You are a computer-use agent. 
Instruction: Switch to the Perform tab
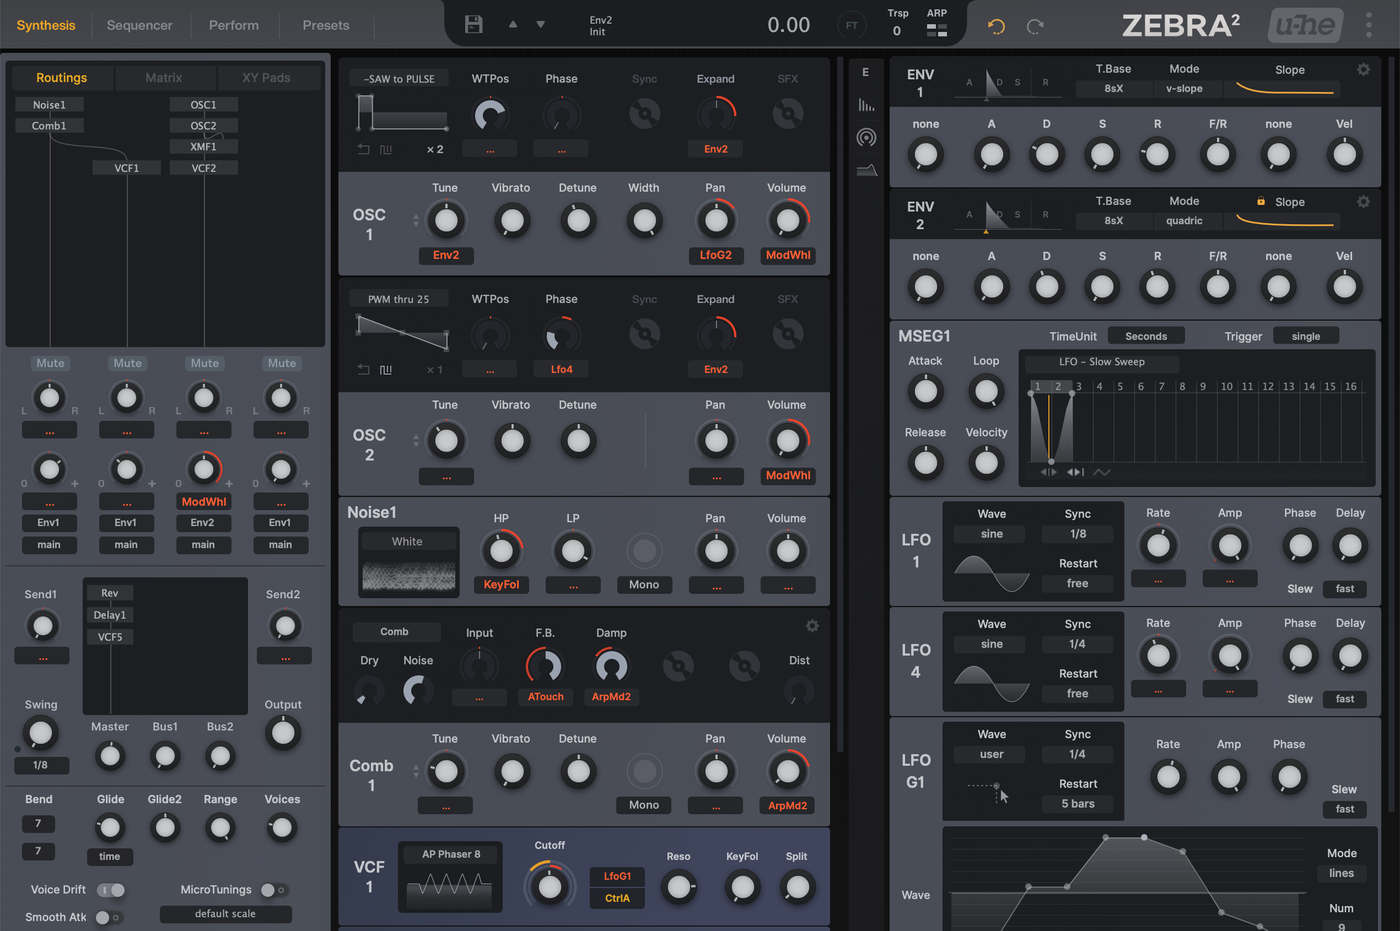[234, 25]
